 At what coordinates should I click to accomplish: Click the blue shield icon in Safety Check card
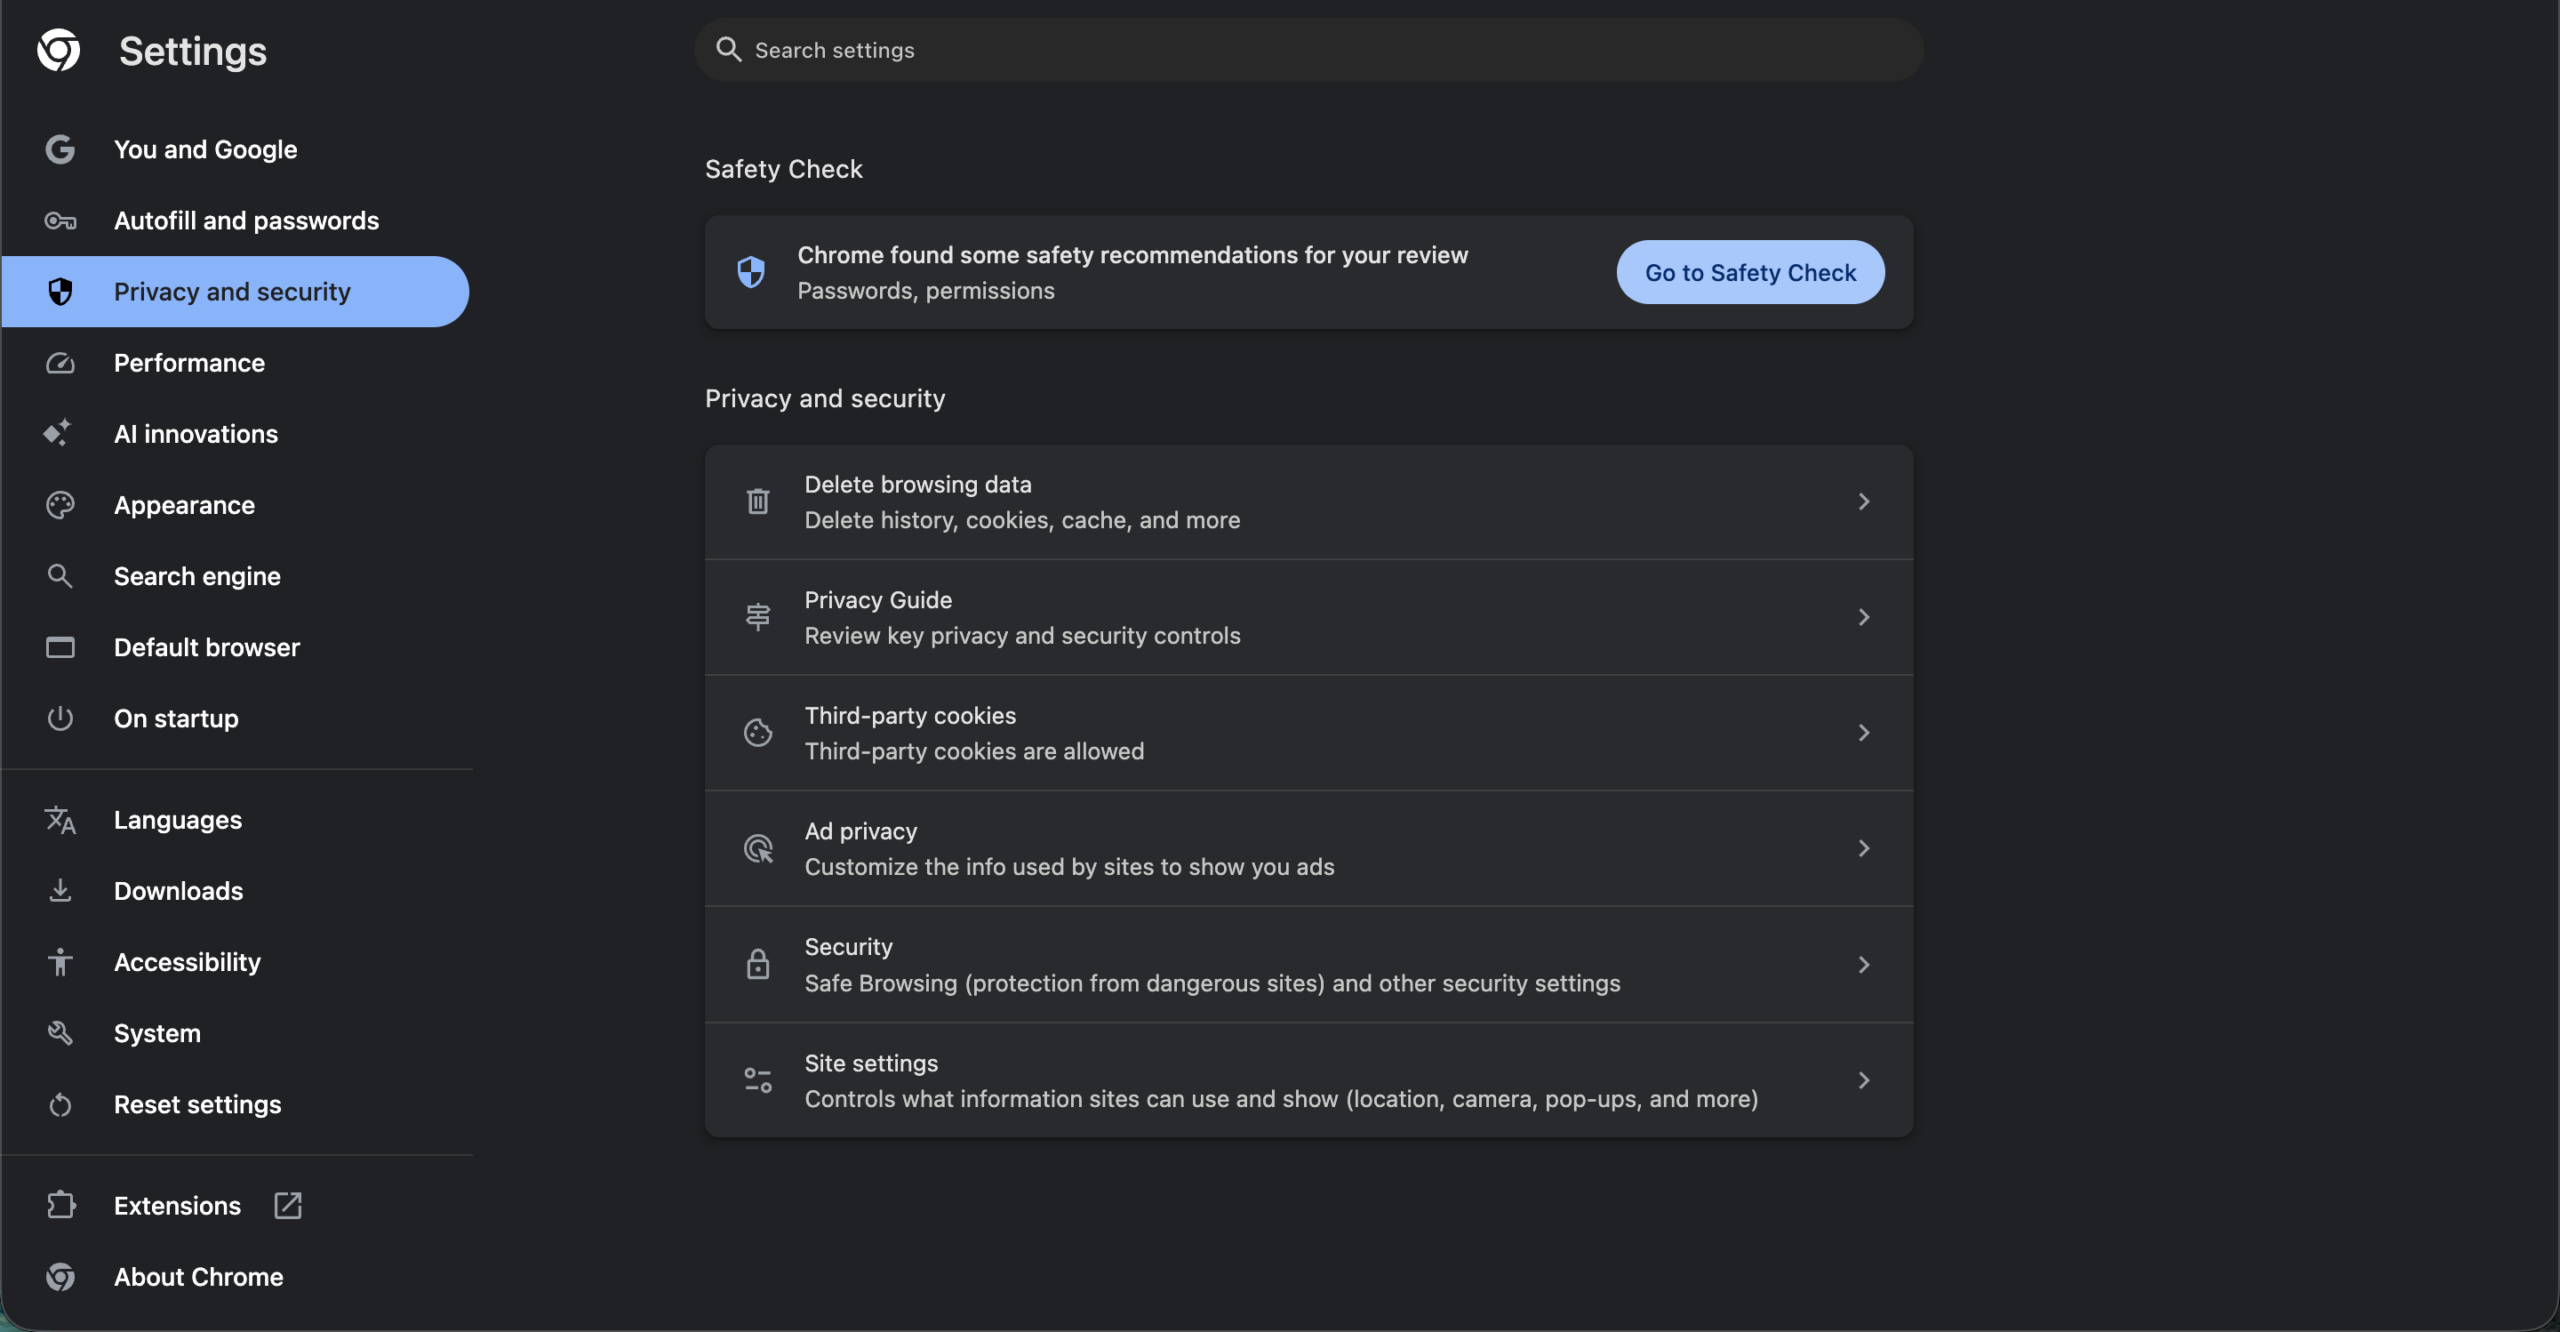click(x=751, y=272)
